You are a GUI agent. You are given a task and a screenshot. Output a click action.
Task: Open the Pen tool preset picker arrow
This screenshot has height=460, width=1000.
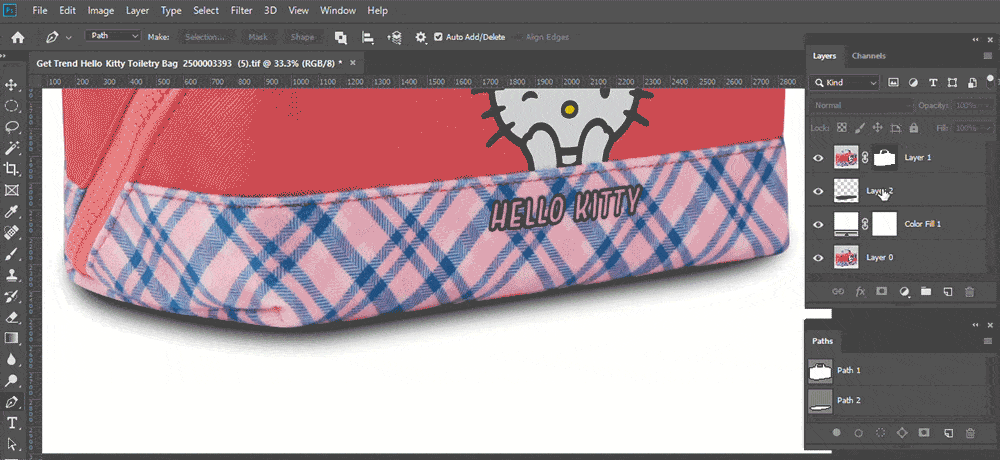[x=68, y=38]
